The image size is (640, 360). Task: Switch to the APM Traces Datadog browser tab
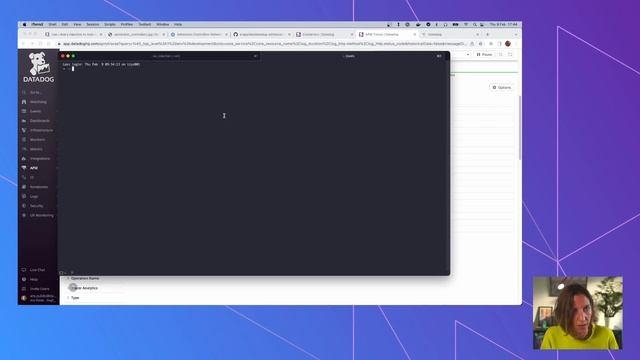tap(386, 35)
